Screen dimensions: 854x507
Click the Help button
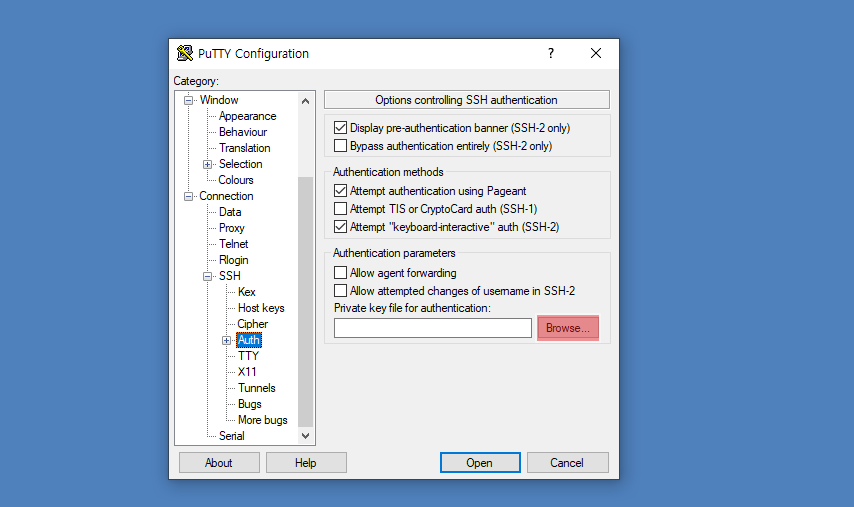[x=306, y=463]
